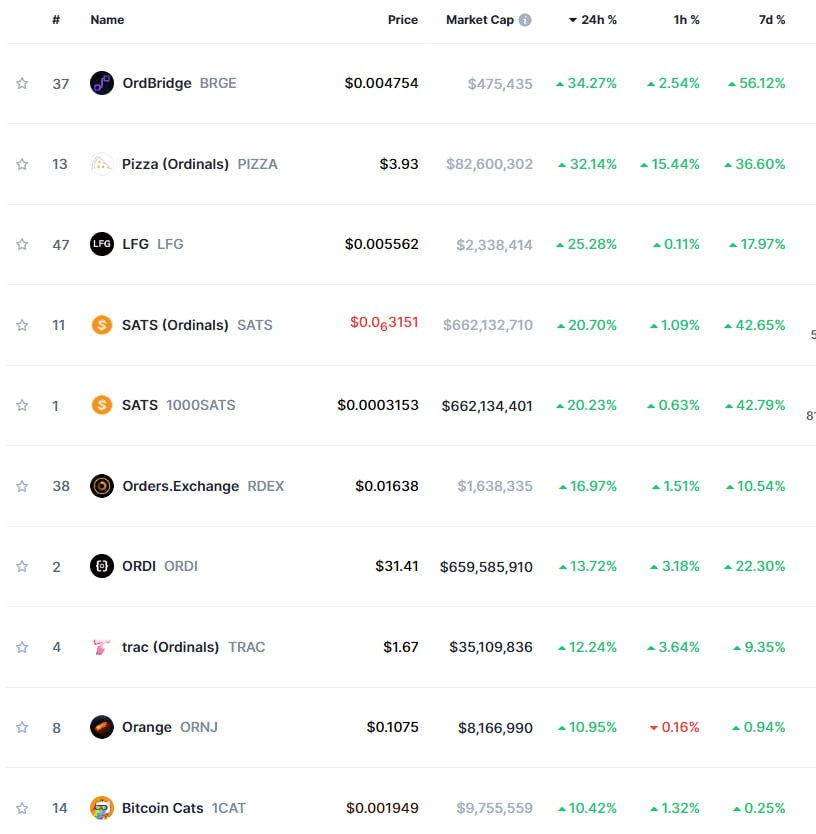This screenshot has width=816, height=834.
Task: Sort the table by Price column header
Action: pos(403,20)
